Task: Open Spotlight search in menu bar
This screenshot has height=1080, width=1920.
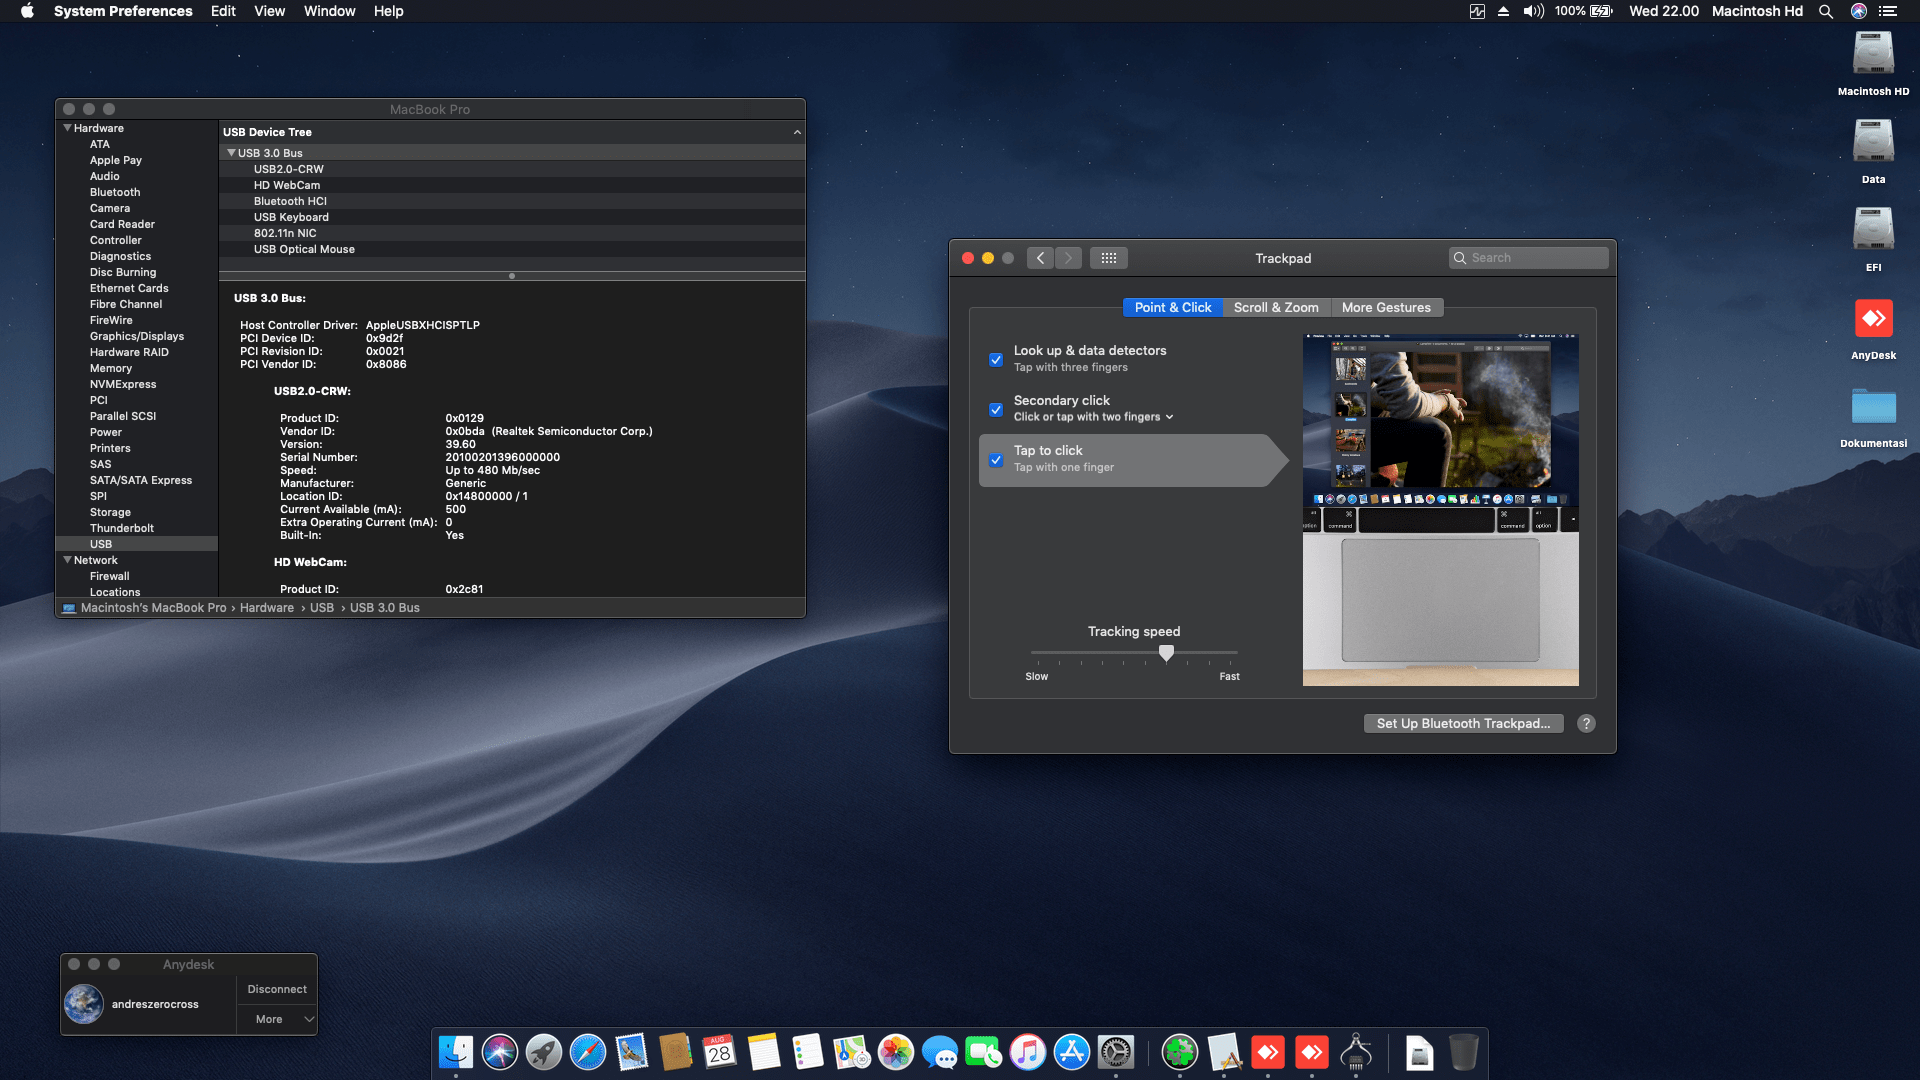Action: pyautogui.click(x=1826, y=11)
